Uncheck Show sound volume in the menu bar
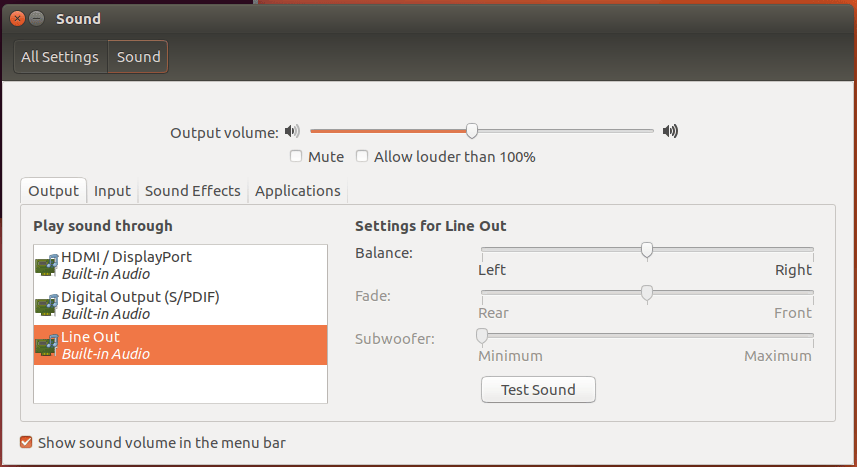 click(x=26, y=442)
